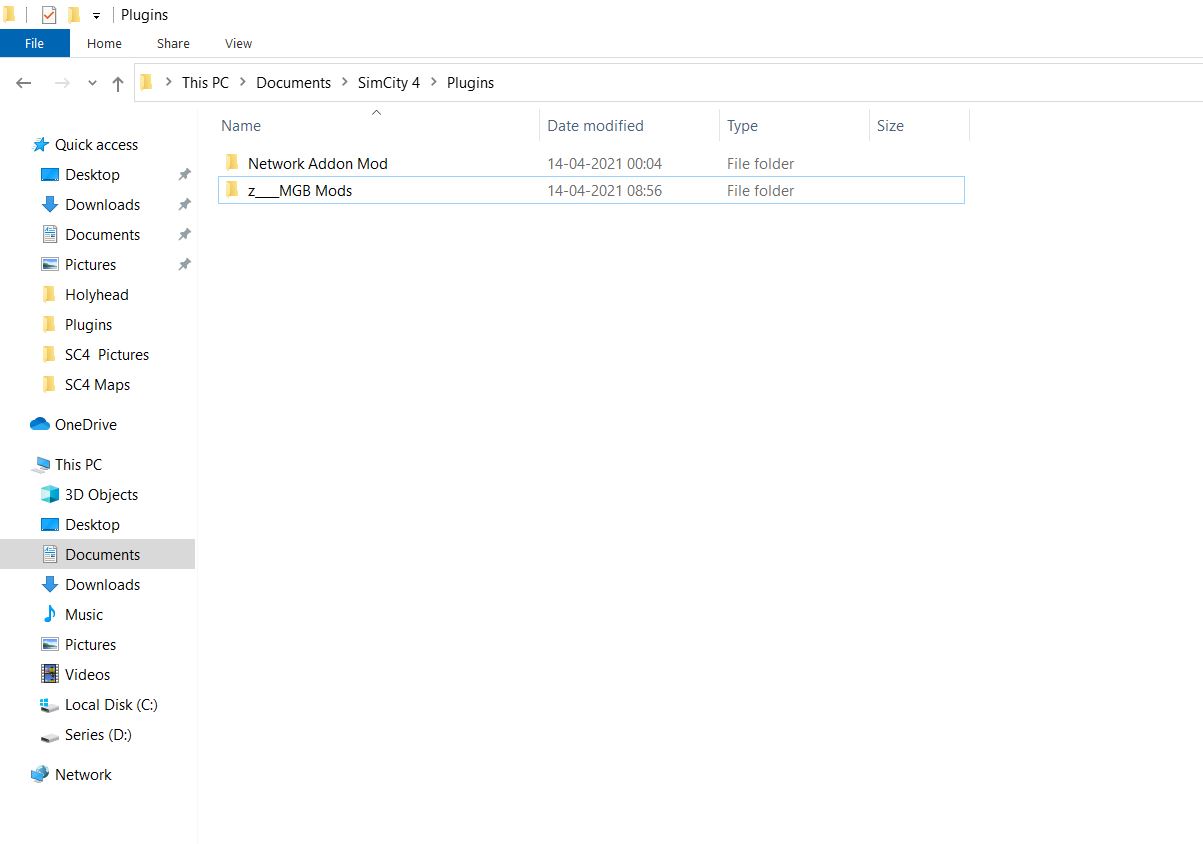The image size is (1203, 844).
Task: Open Holyhead folder in Quick access
Action: [x=96, y=294]
